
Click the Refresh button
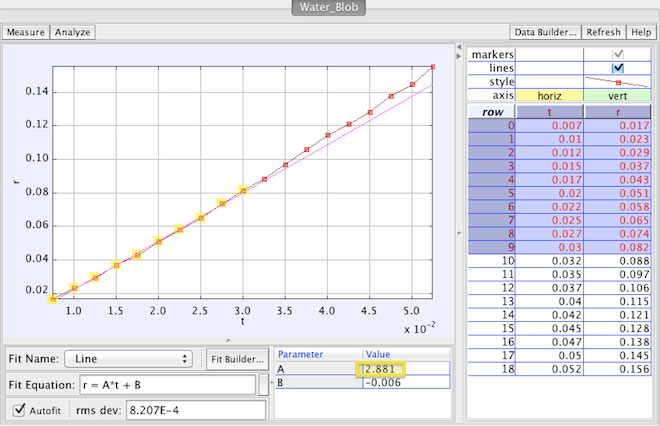coord(604,32)
